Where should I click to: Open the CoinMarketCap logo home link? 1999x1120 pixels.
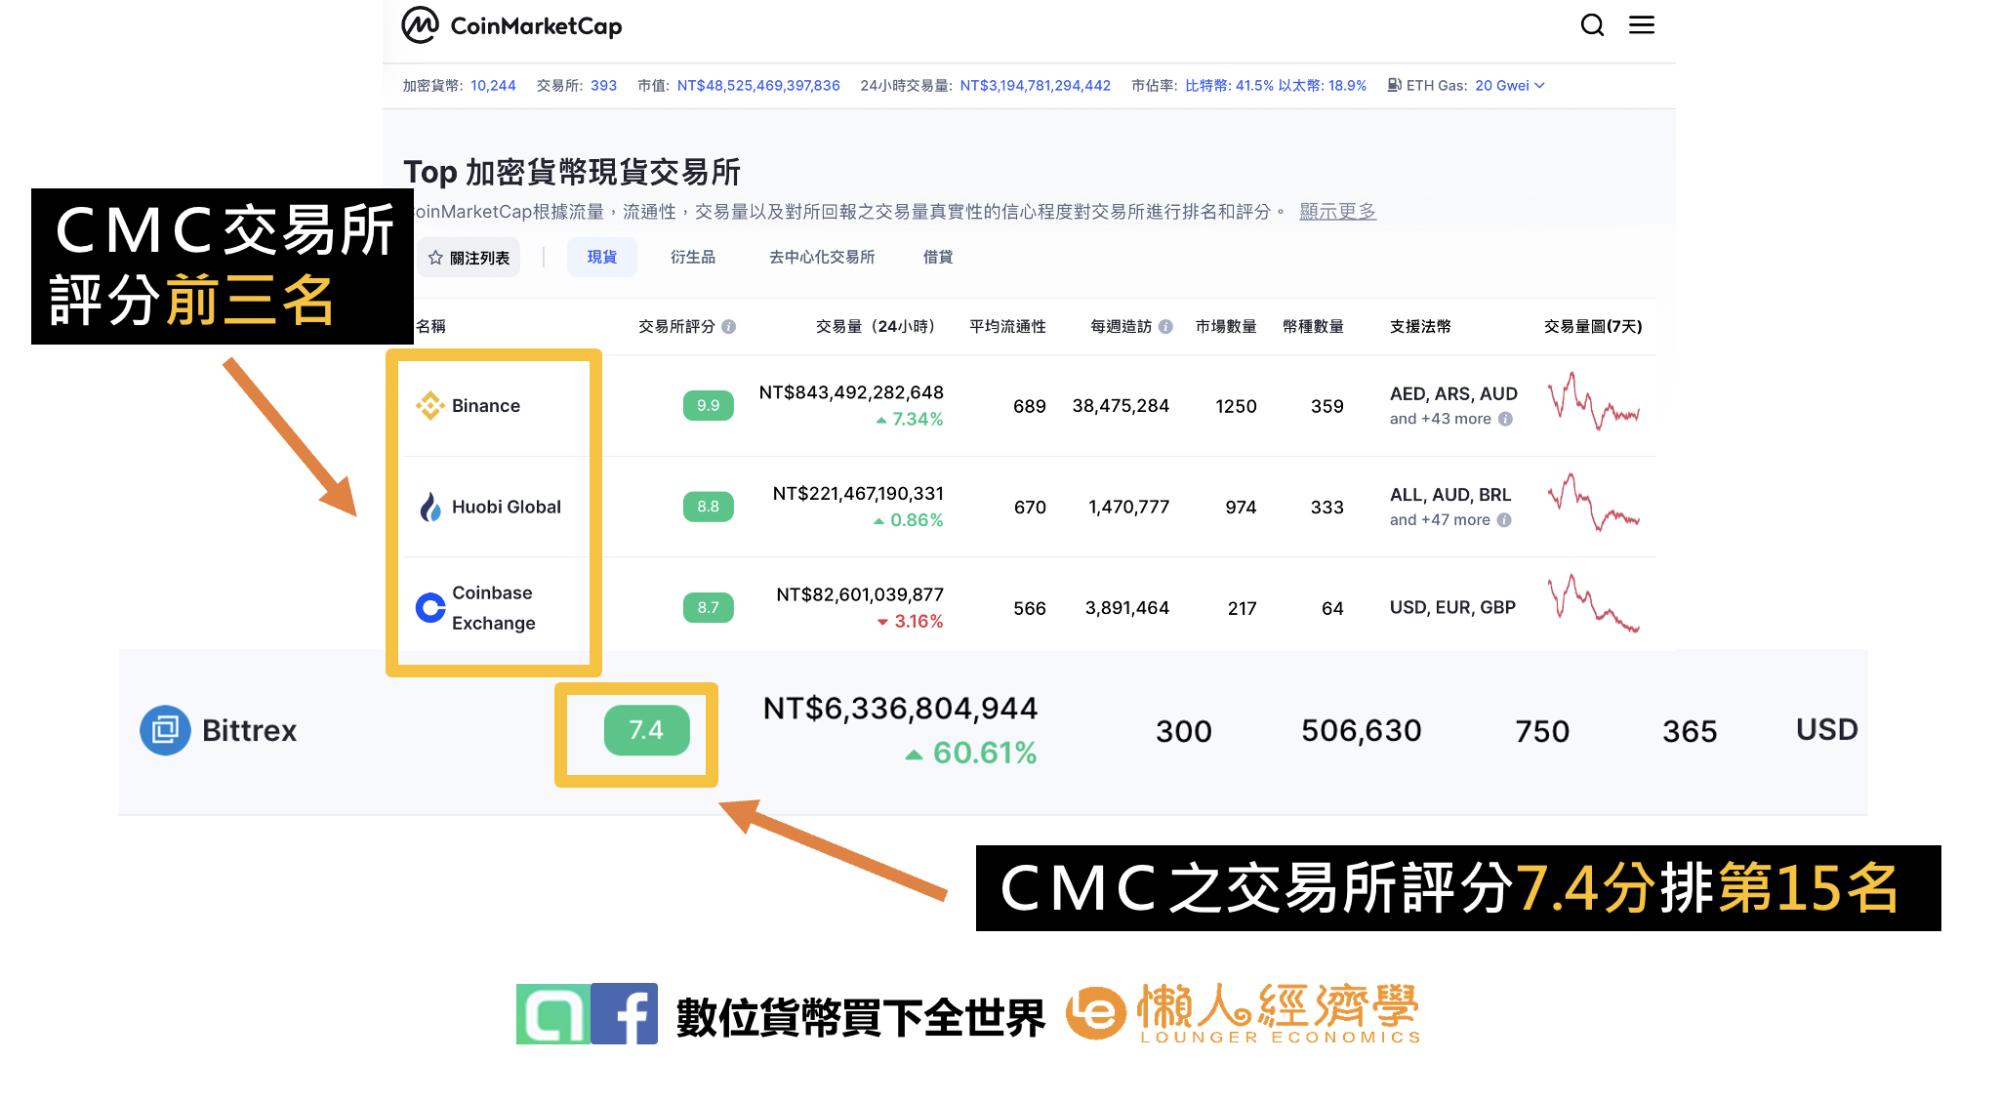[x=511, y=25]
